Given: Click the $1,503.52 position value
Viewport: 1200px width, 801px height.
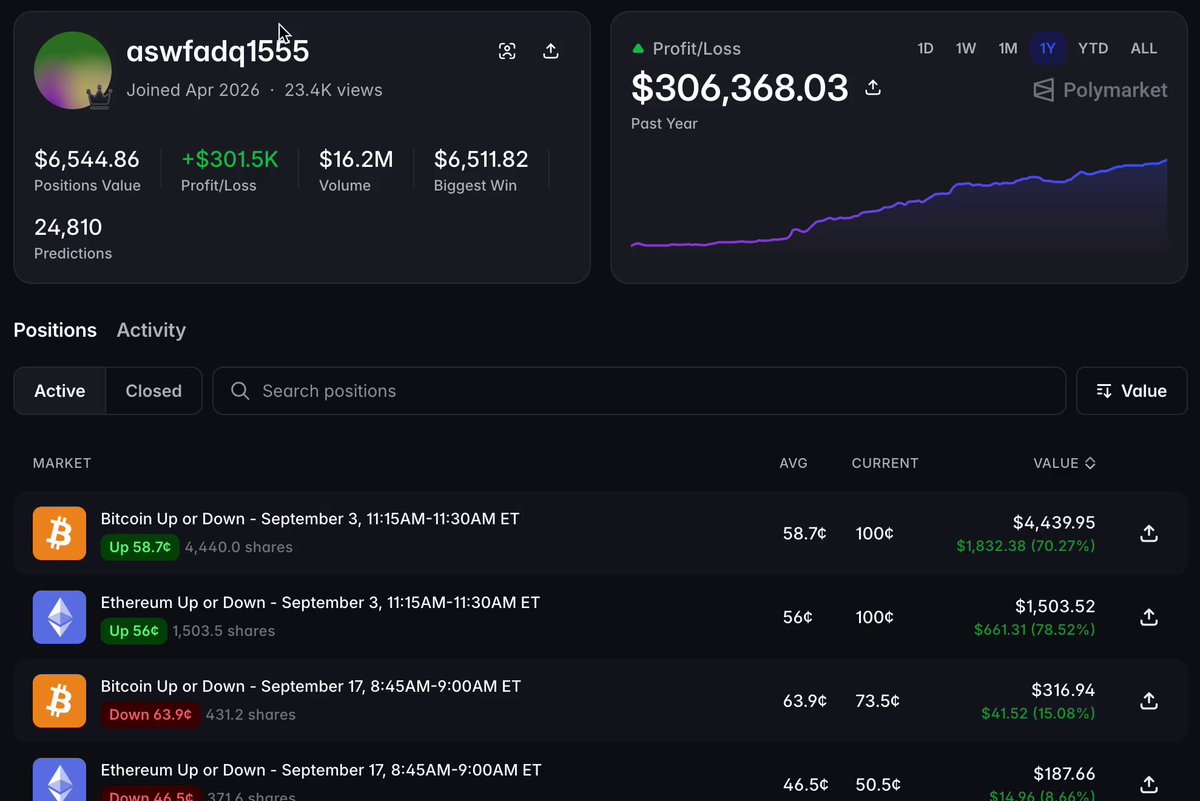Looking at the screenshot, I should point(1055,606).
